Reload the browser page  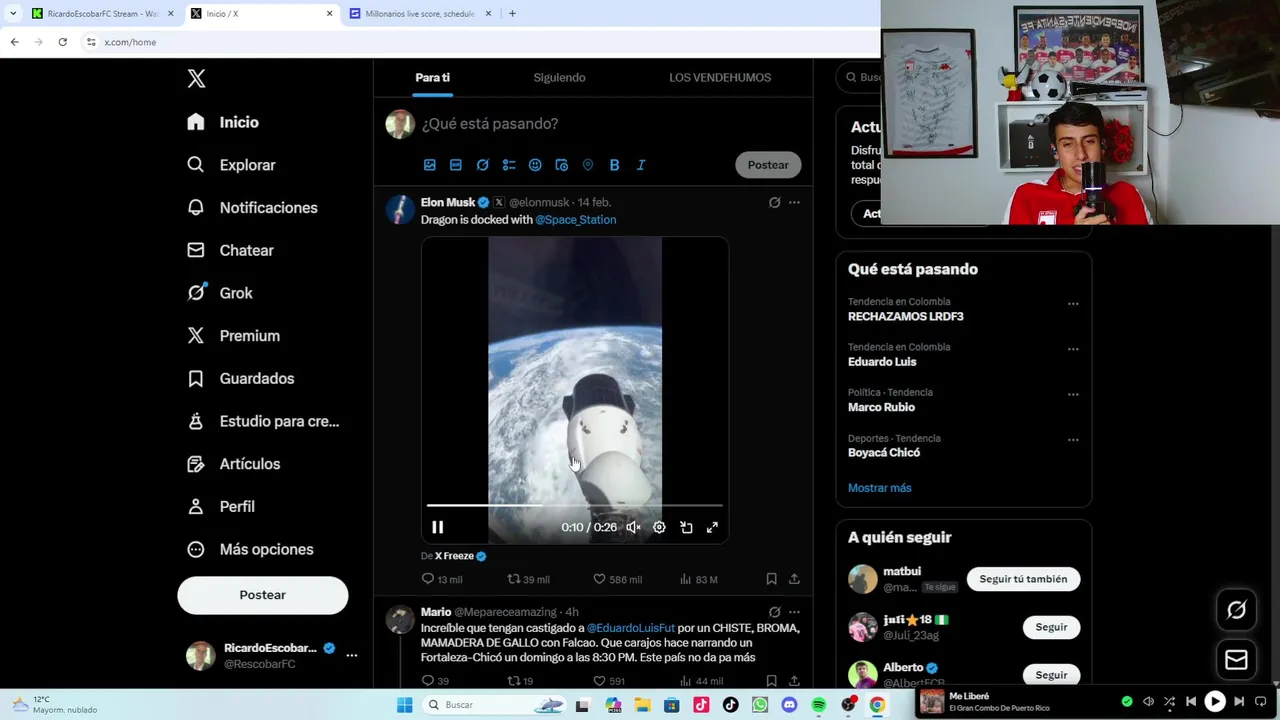(x=62, y=42)
